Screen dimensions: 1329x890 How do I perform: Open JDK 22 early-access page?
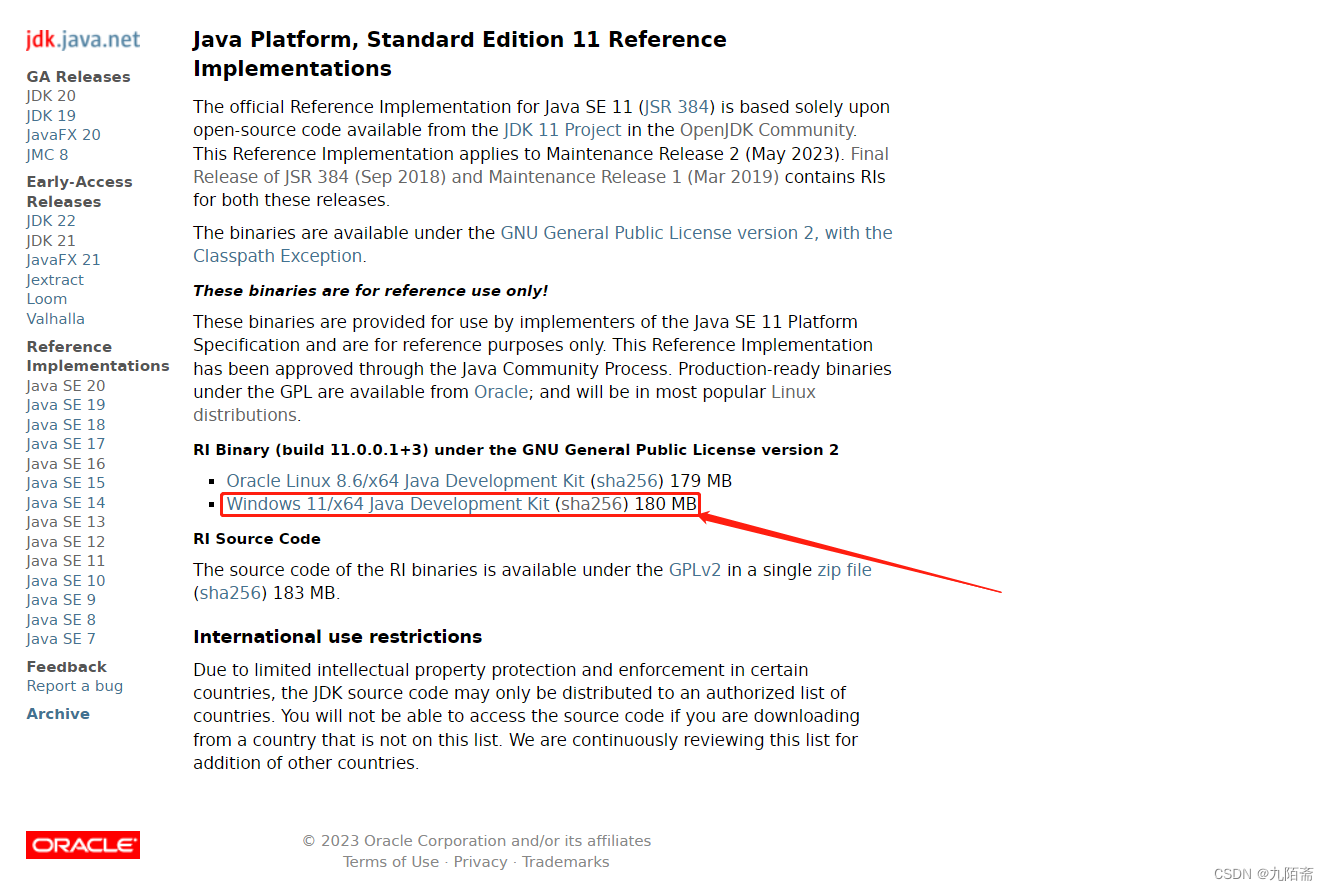coord(51,221)
